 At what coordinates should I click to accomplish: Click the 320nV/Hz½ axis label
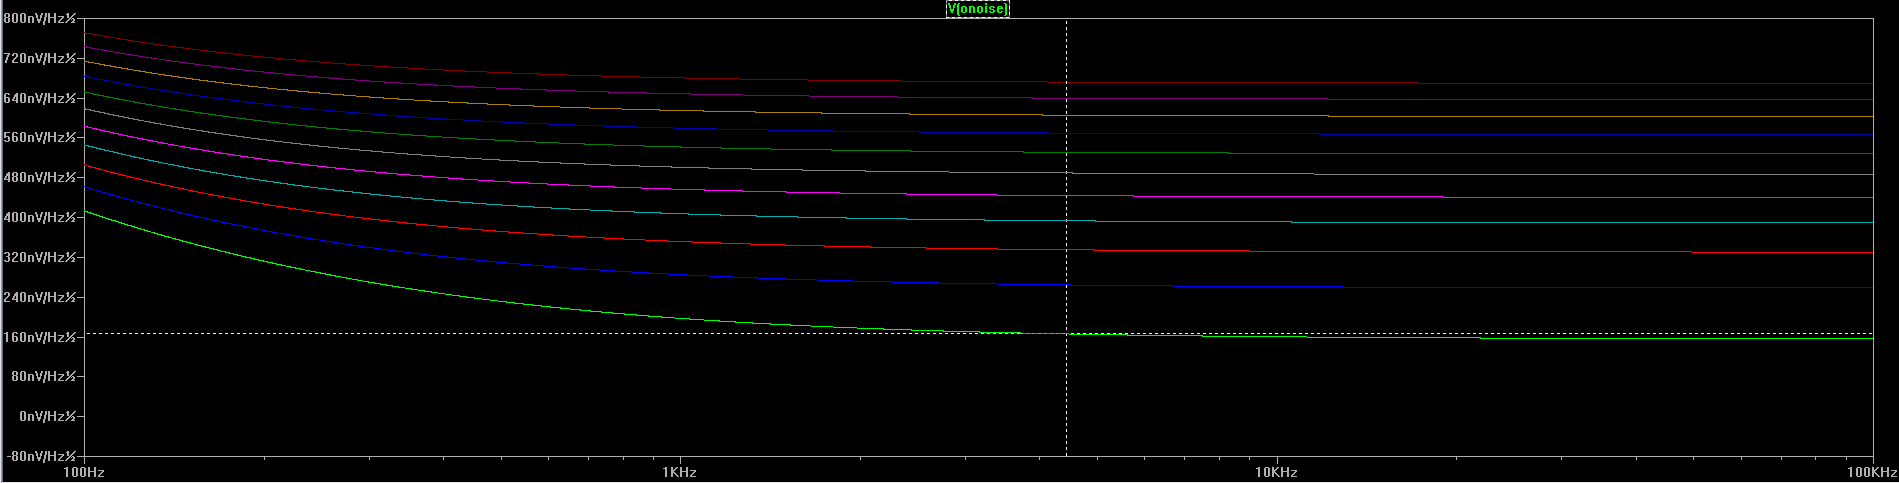[38, 258]
